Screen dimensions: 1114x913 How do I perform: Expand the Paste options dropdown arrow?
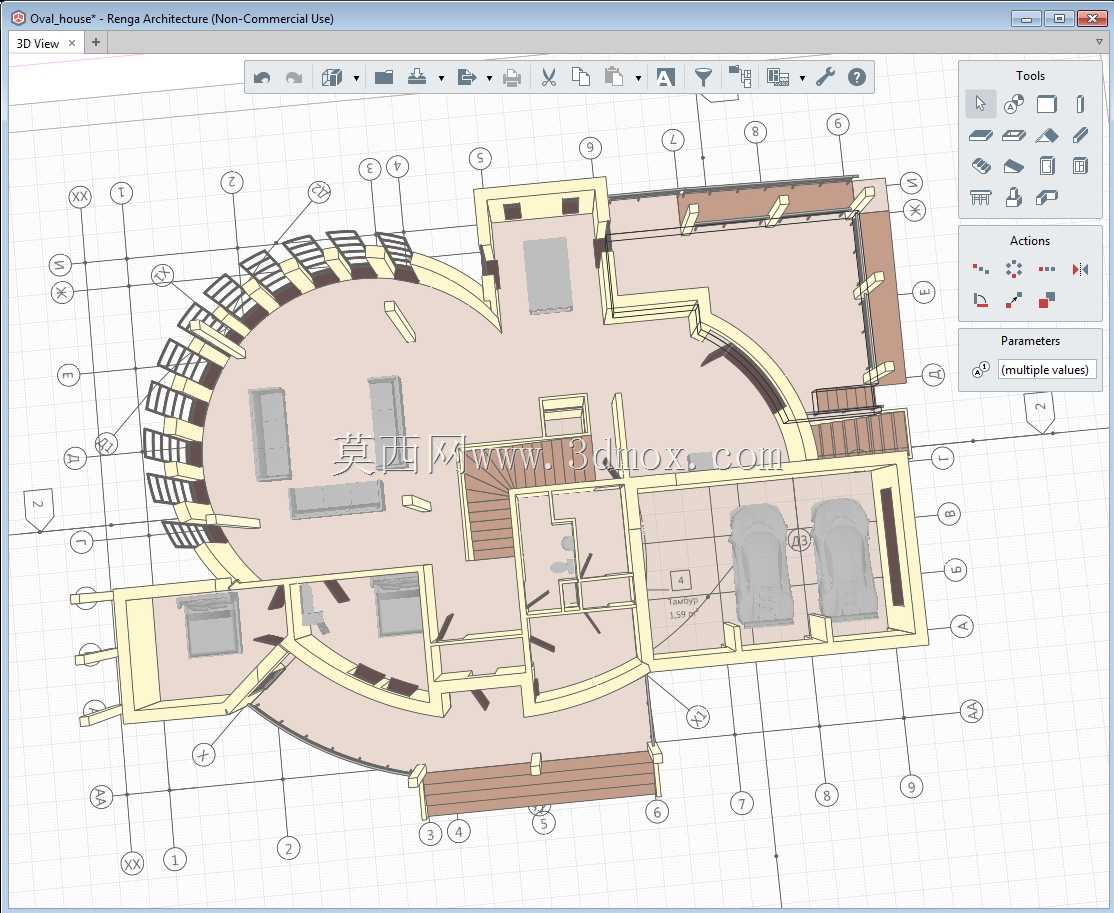pos(638,78)
